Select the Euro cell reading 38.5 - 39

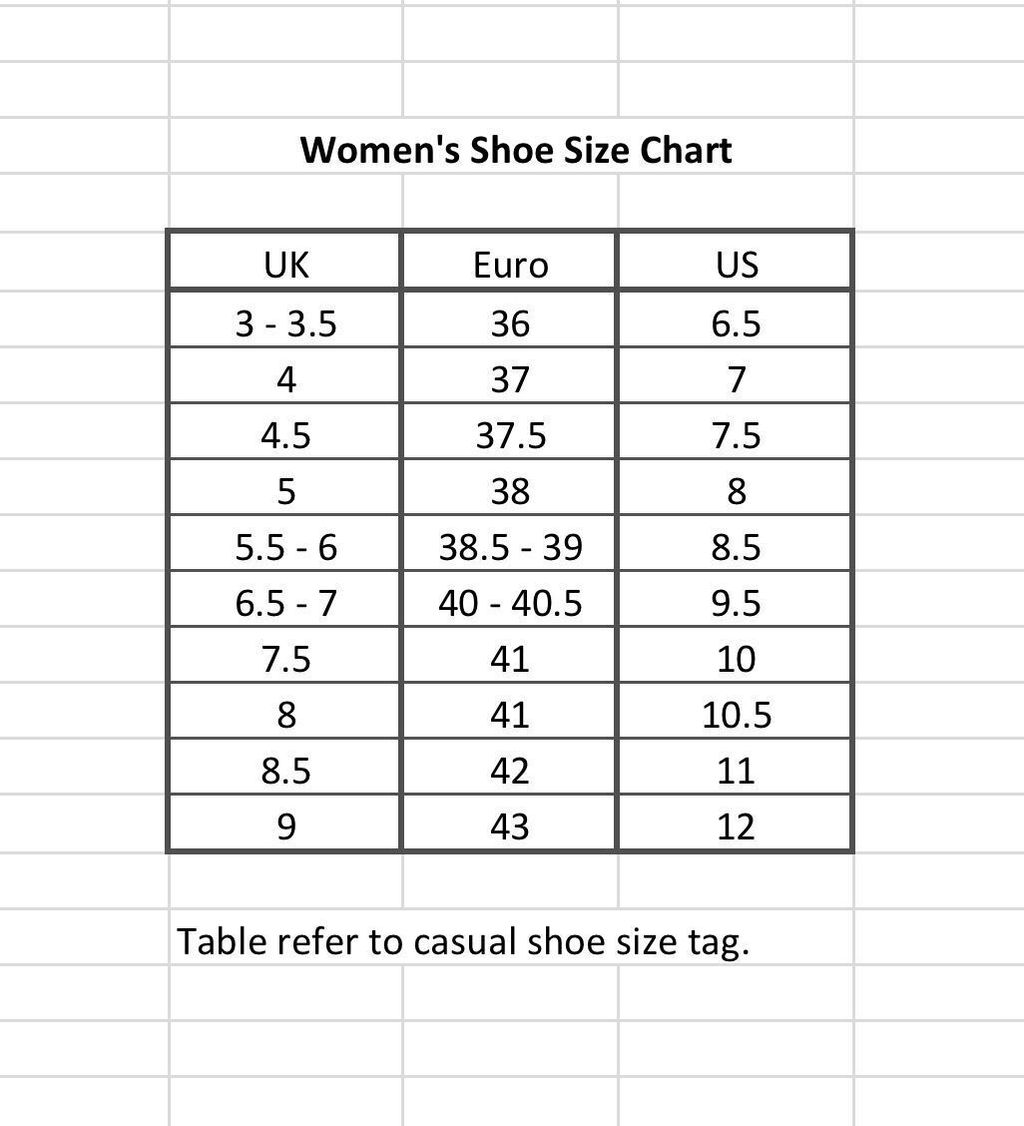510,547
